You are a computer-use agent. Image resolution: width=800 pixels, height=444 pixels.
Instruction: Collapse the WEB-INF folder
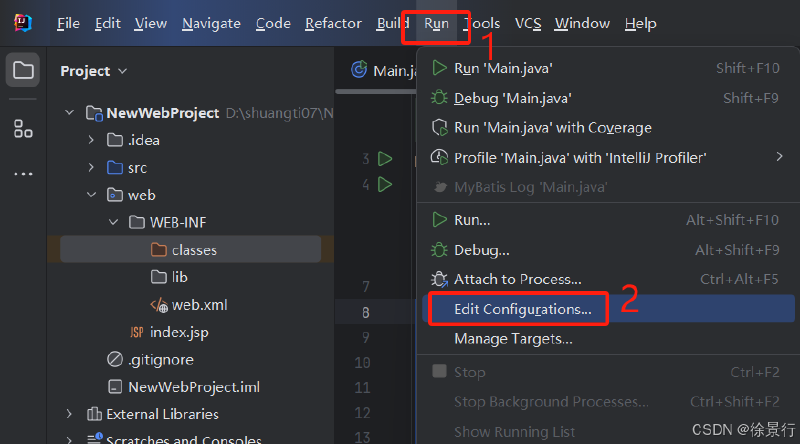[x=113, y=222]
